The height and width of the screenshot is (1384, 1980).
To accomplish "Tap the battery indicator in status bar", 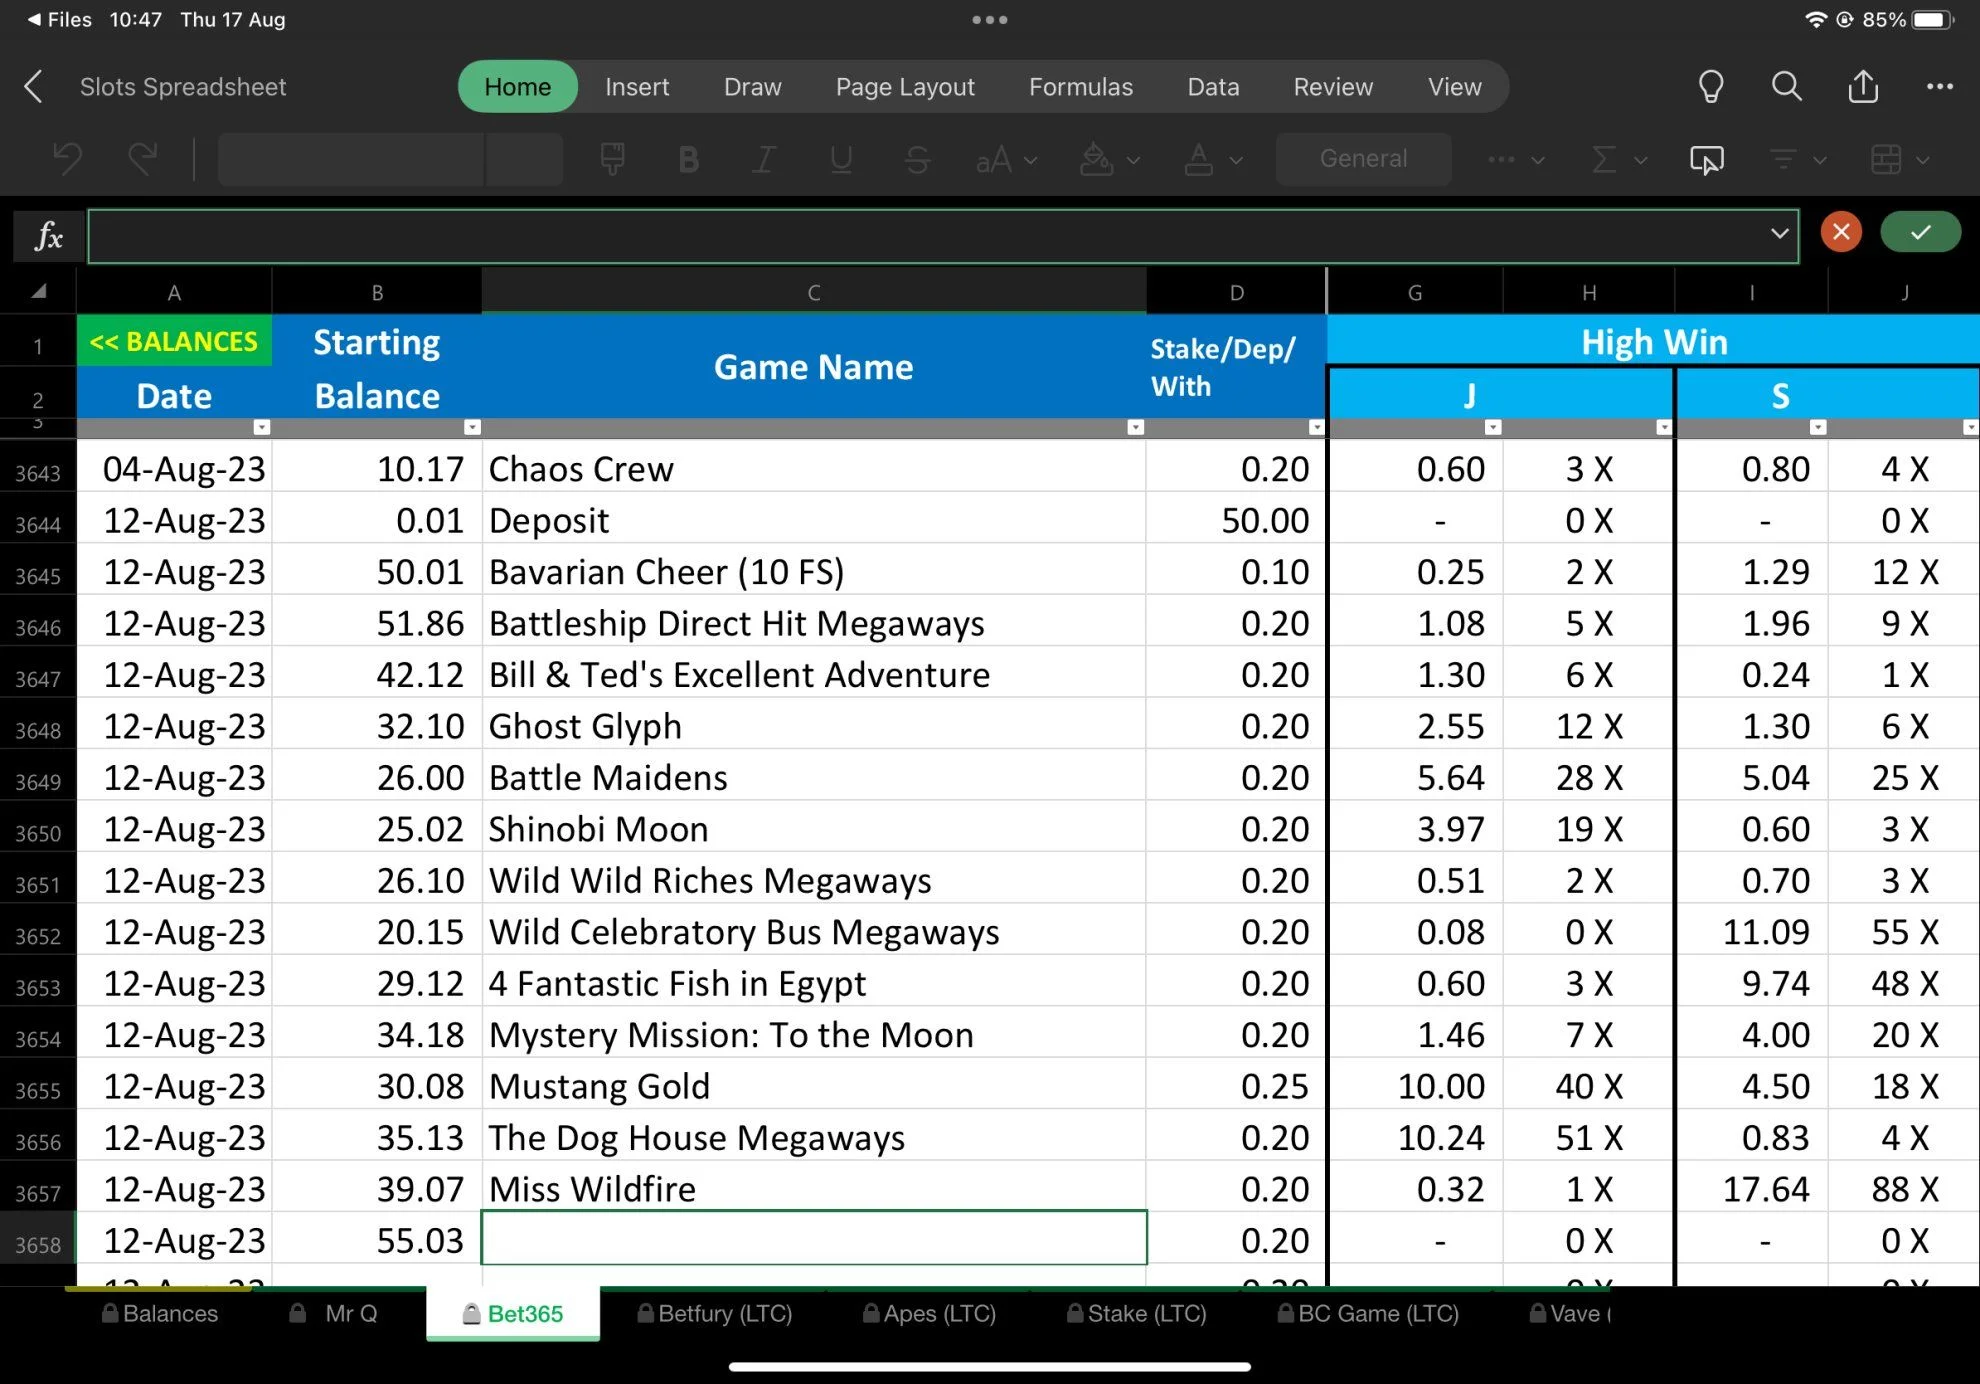I will [1933, 19].
